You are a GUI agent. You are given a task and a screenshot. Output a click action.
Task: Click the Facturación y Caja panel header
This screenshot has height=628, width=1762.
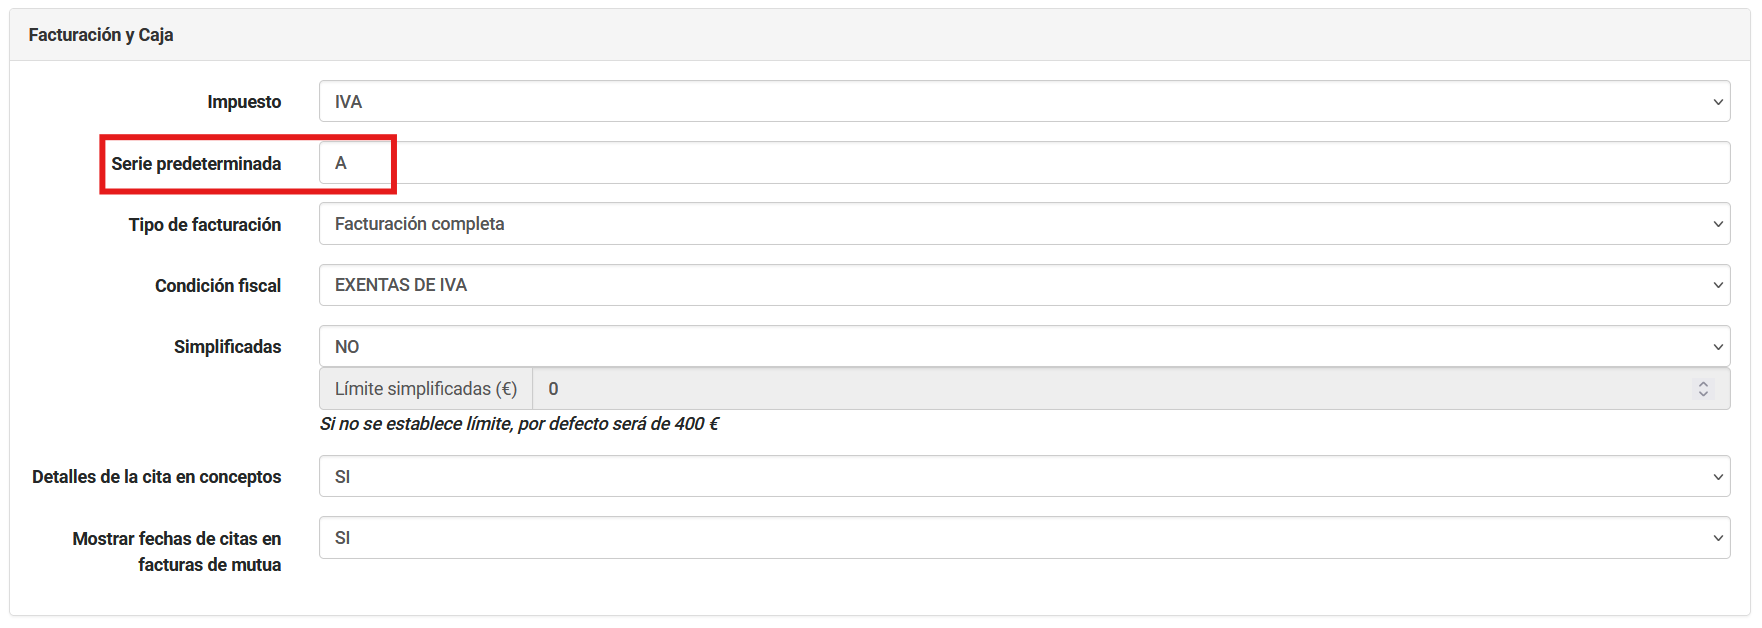tap(101, 35)
